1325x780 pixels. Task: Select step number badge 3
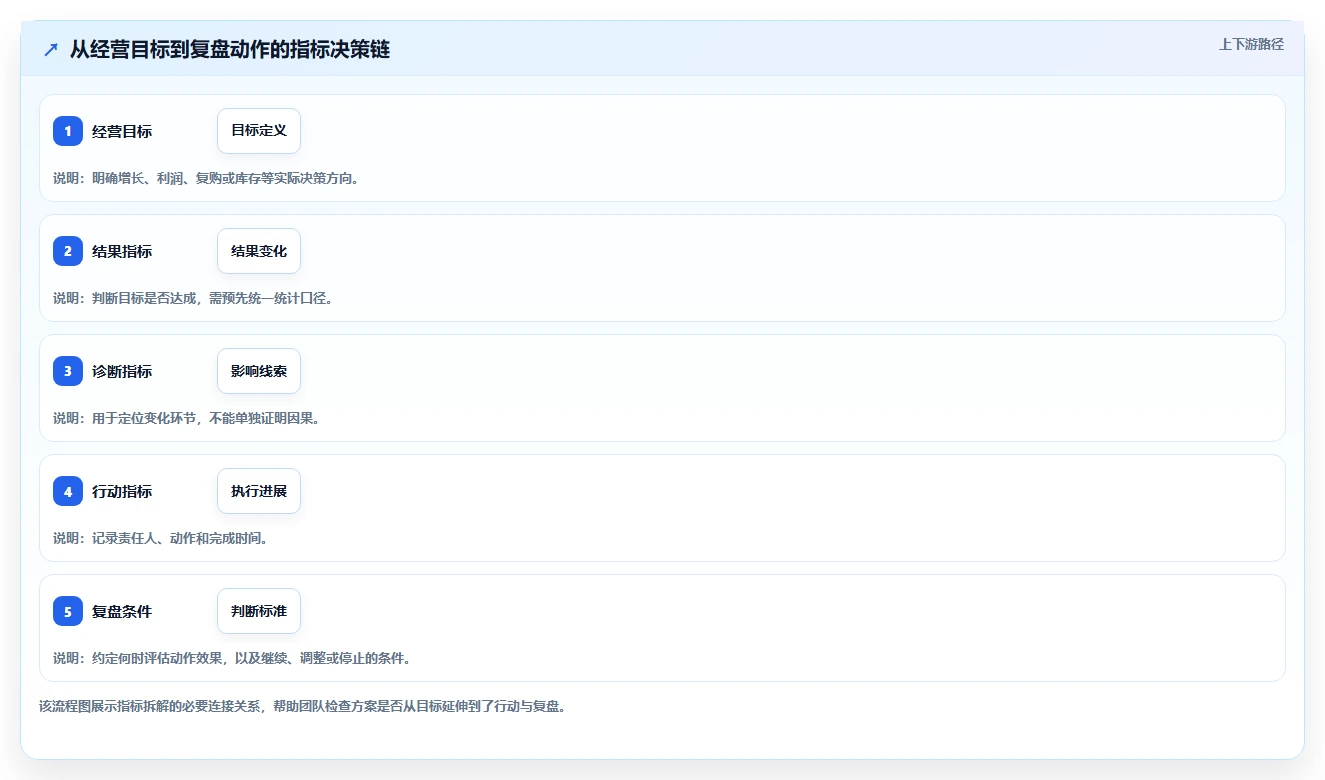tap(68, 371)
